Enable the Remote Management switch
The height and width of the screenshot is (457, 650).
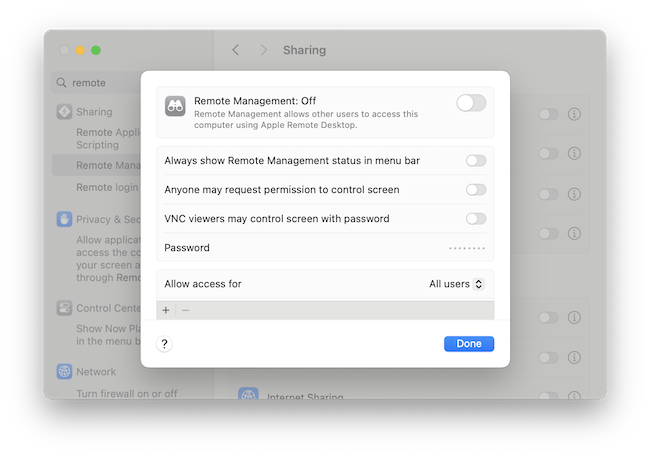point(471,102)
